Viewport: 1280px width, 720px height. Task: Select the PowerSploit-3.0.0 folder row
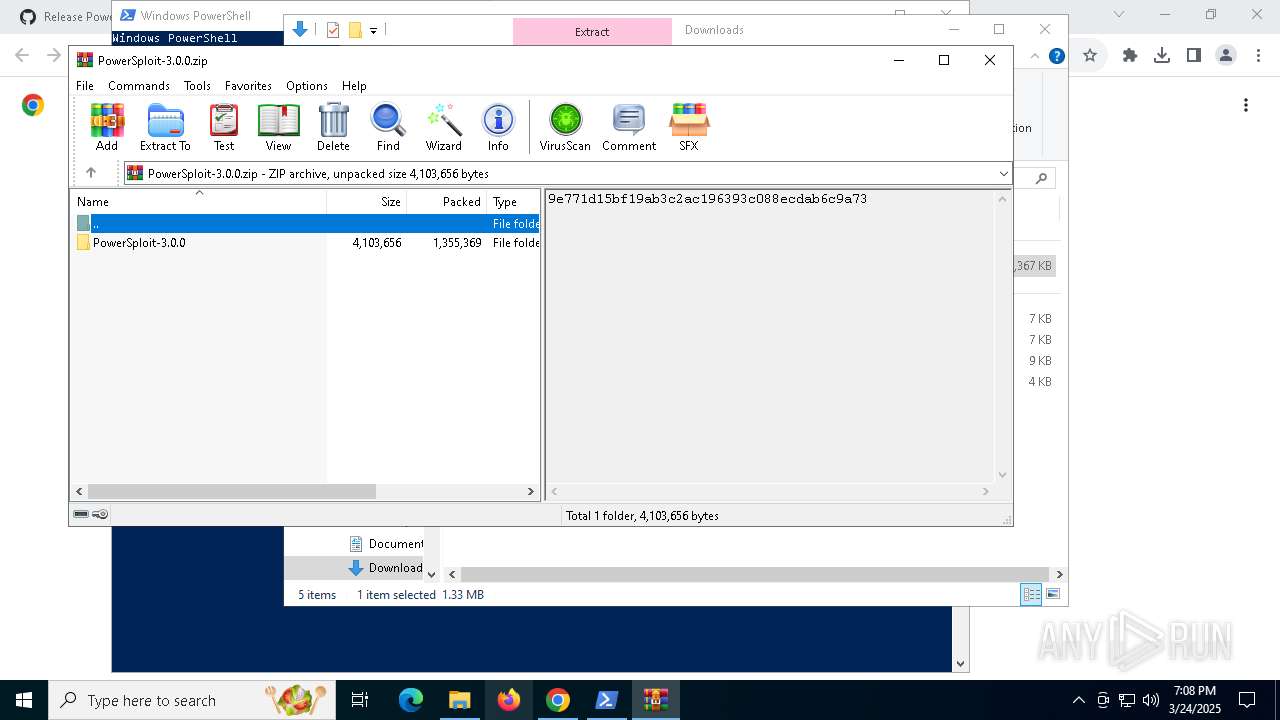pos(306,243)
